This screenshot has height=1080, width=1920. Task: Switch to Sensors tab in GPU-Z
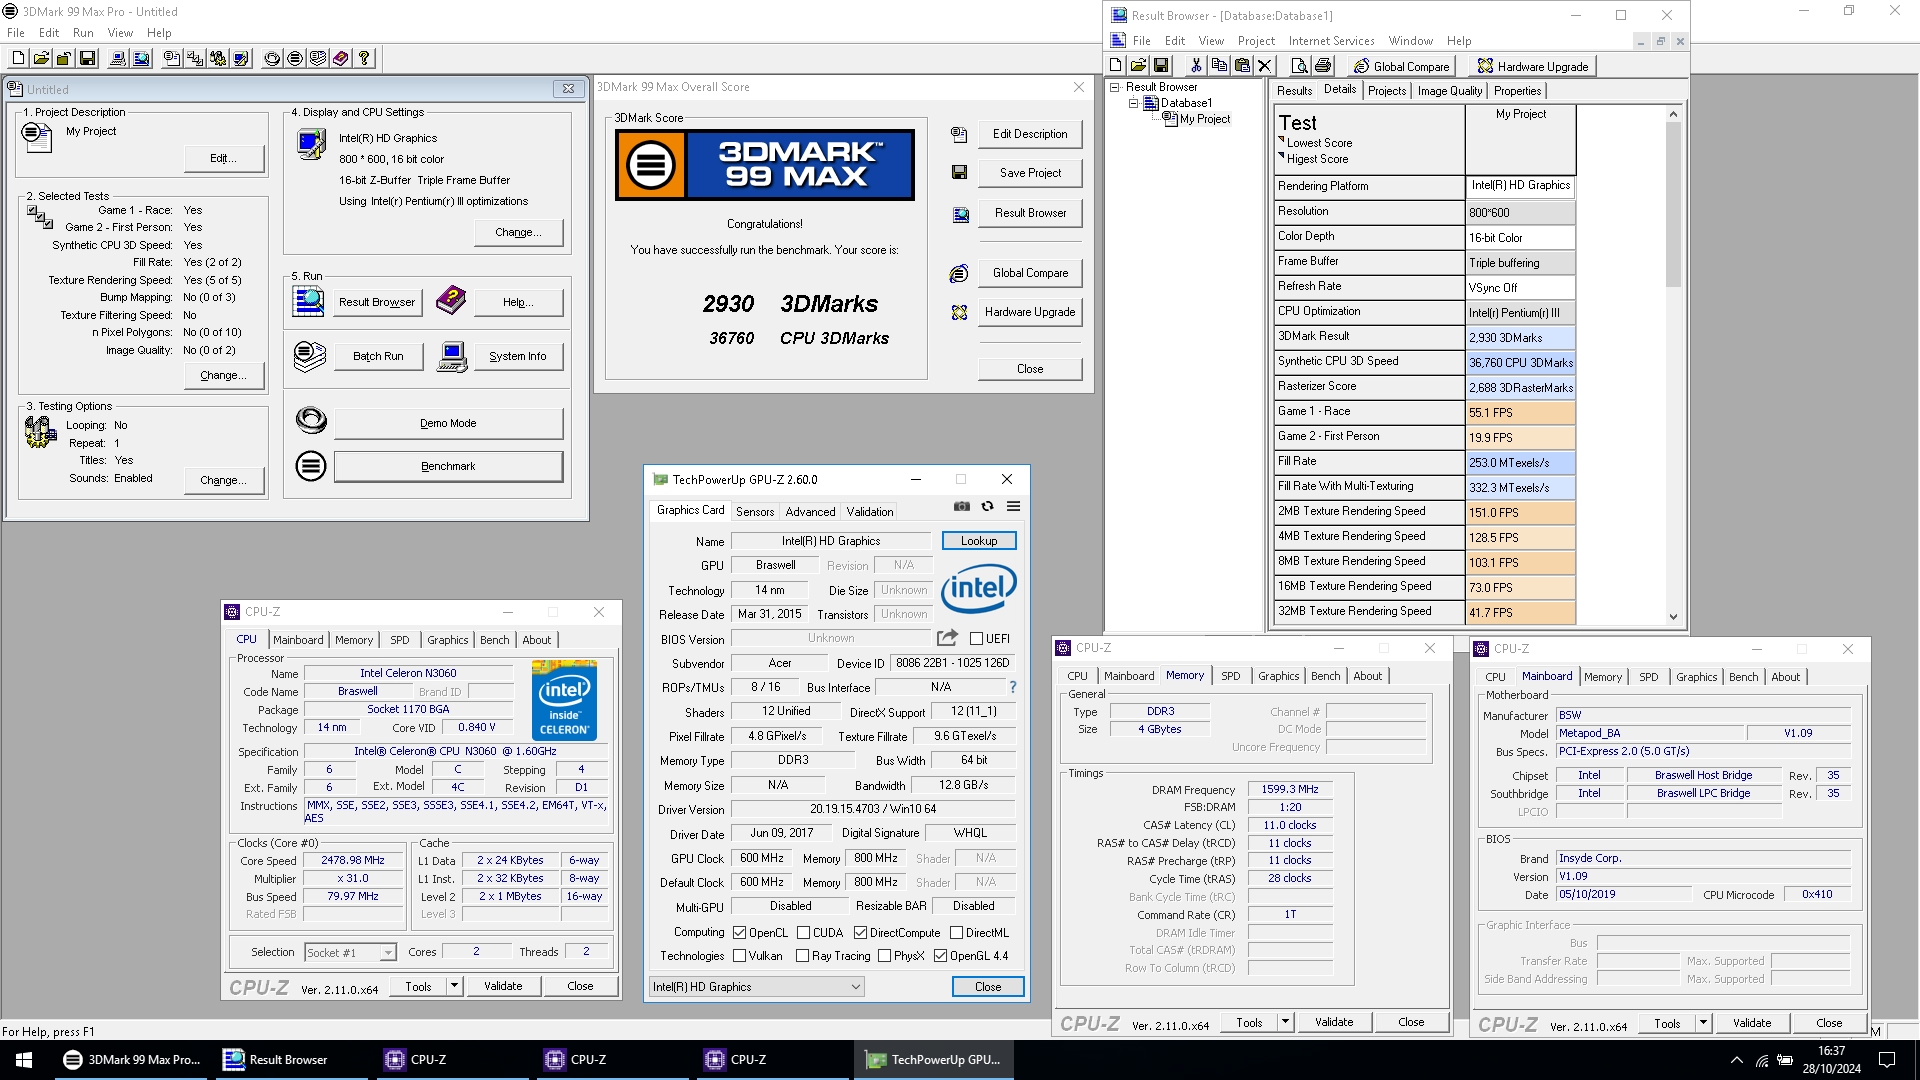755,512
